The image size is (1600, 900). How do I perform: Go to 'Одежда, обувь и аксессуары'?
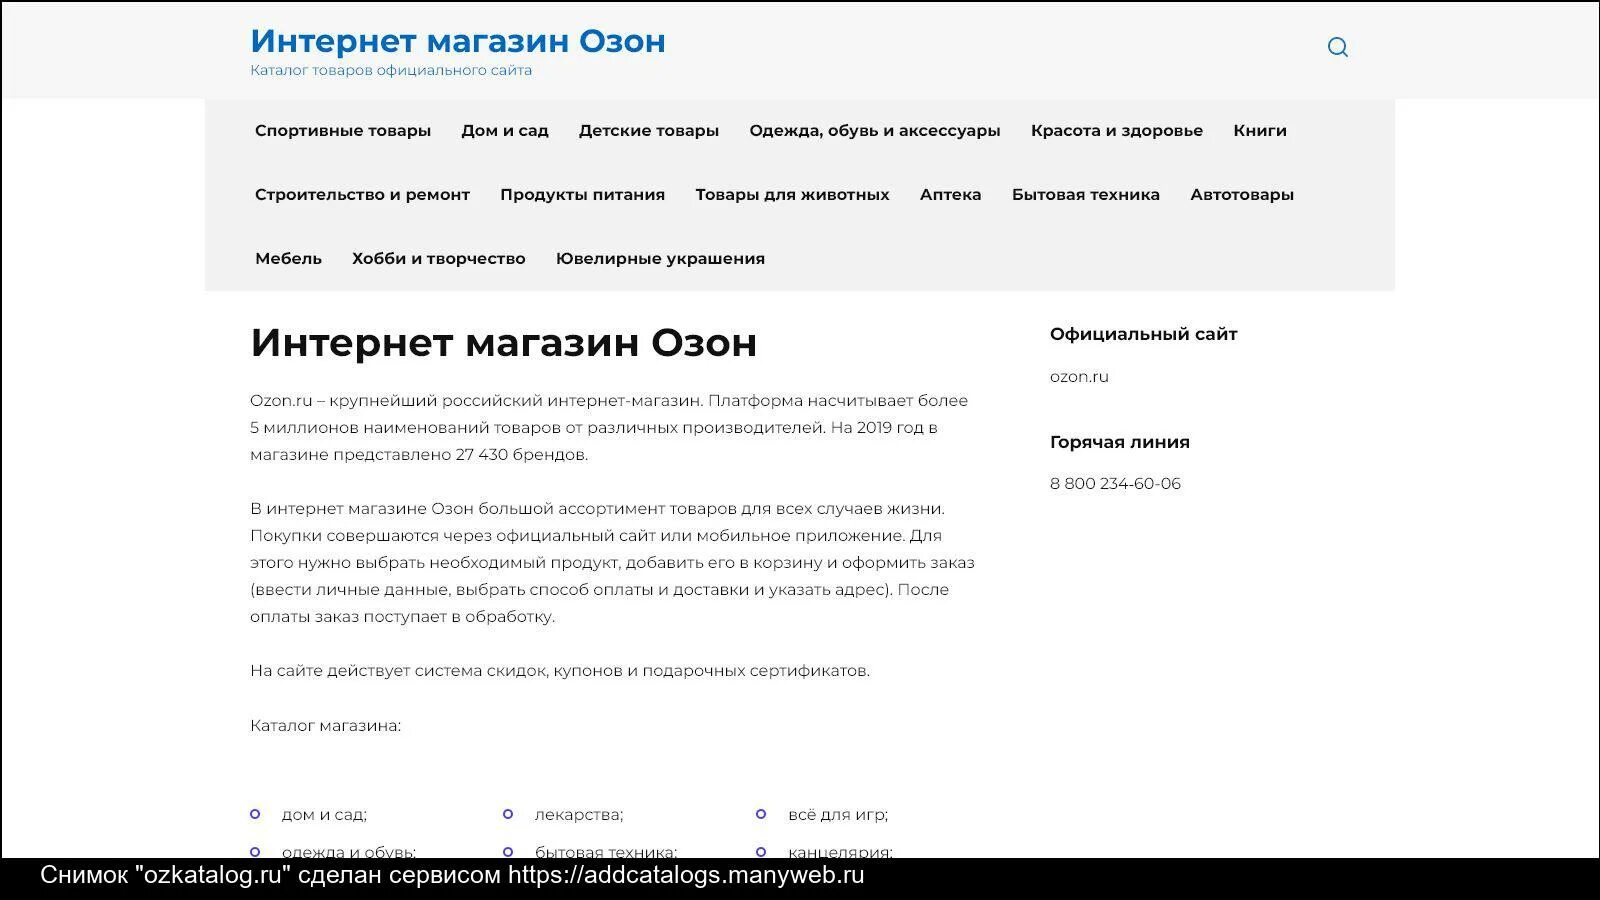click(875, 131)
